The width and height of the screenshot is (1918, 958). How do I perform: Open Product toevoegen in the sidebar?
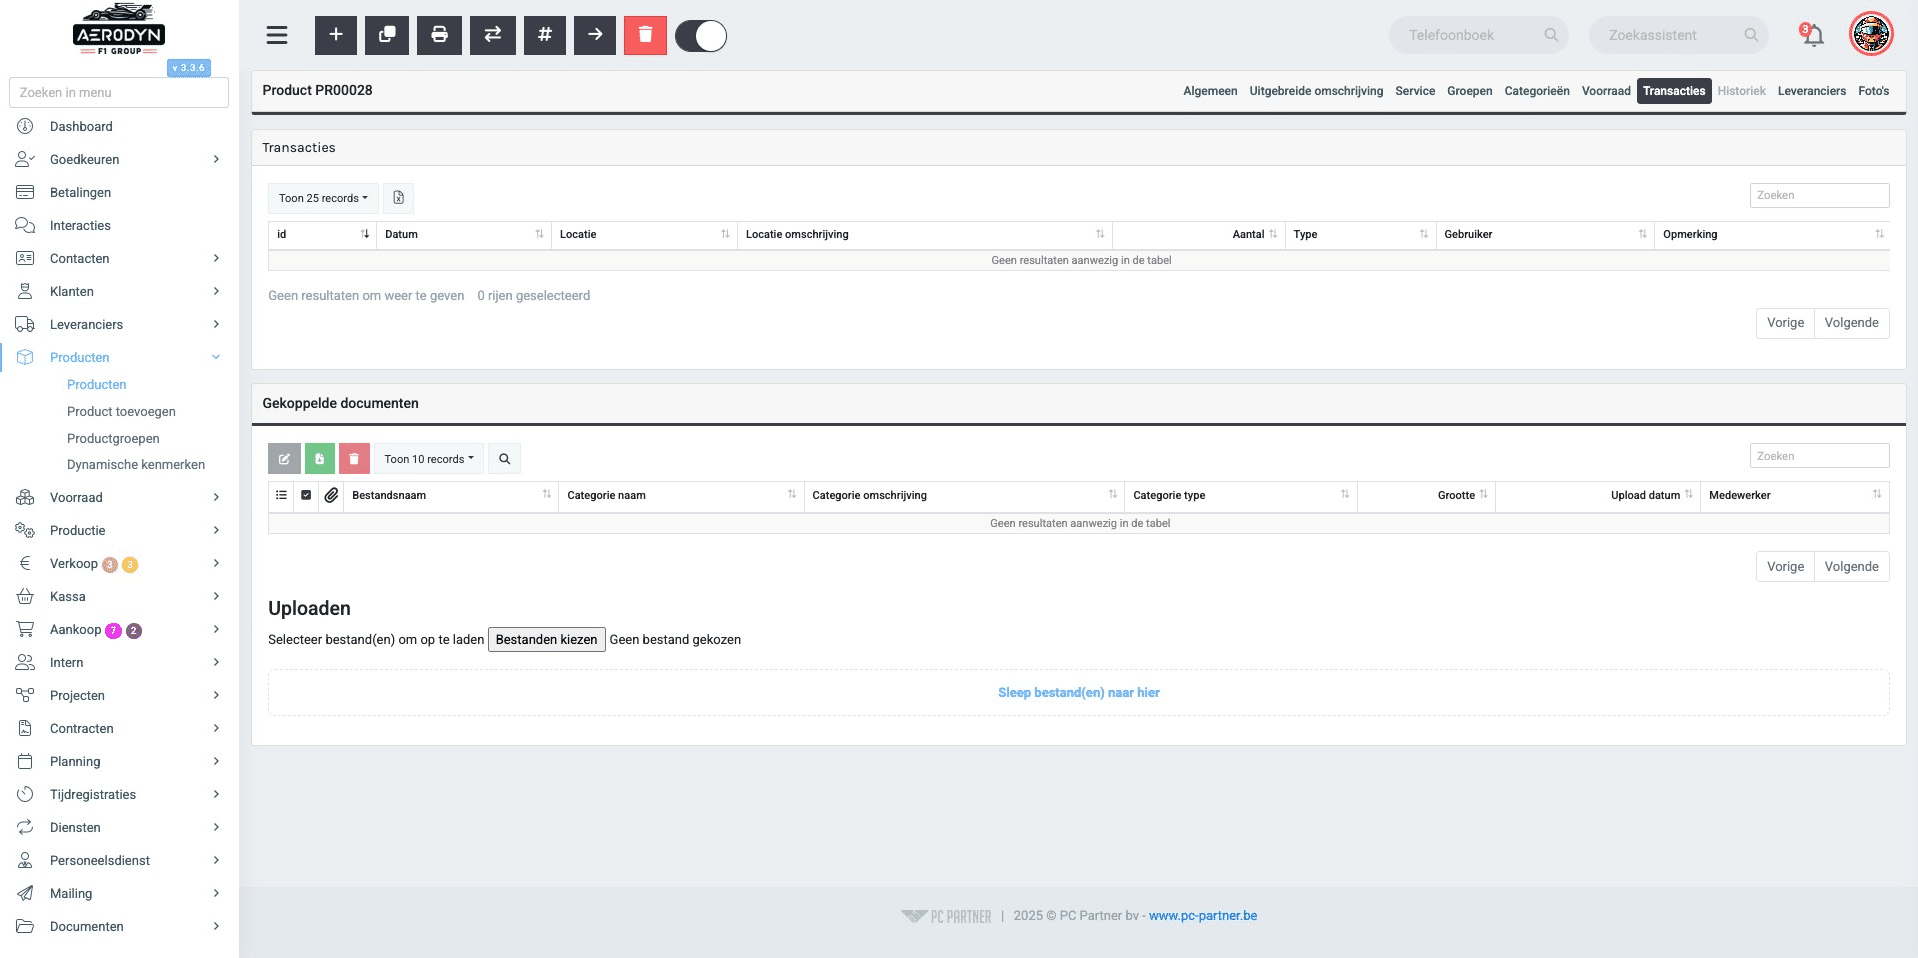click(121, 411)
